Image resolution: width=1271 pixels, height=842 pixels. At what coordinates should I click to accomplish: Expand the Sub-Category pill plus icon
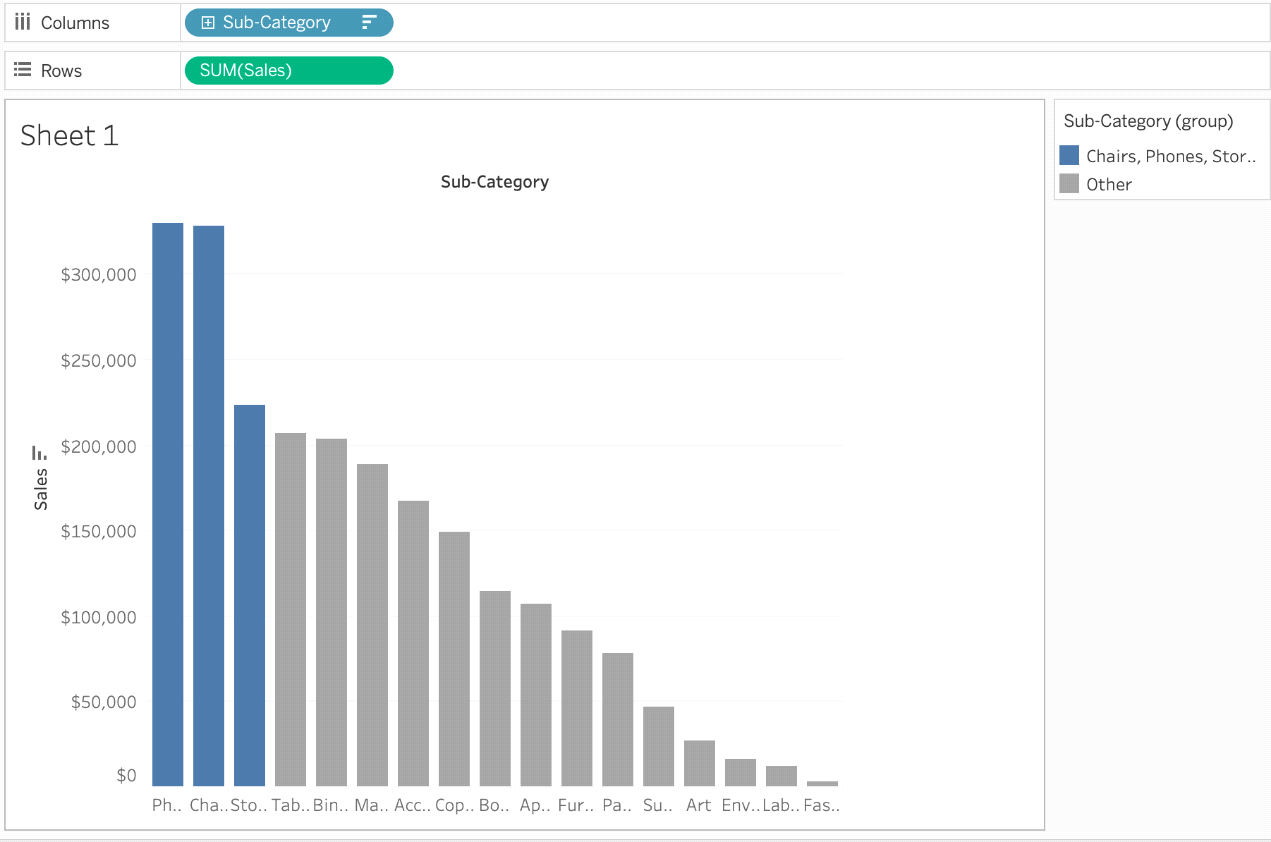coord(208,22)
